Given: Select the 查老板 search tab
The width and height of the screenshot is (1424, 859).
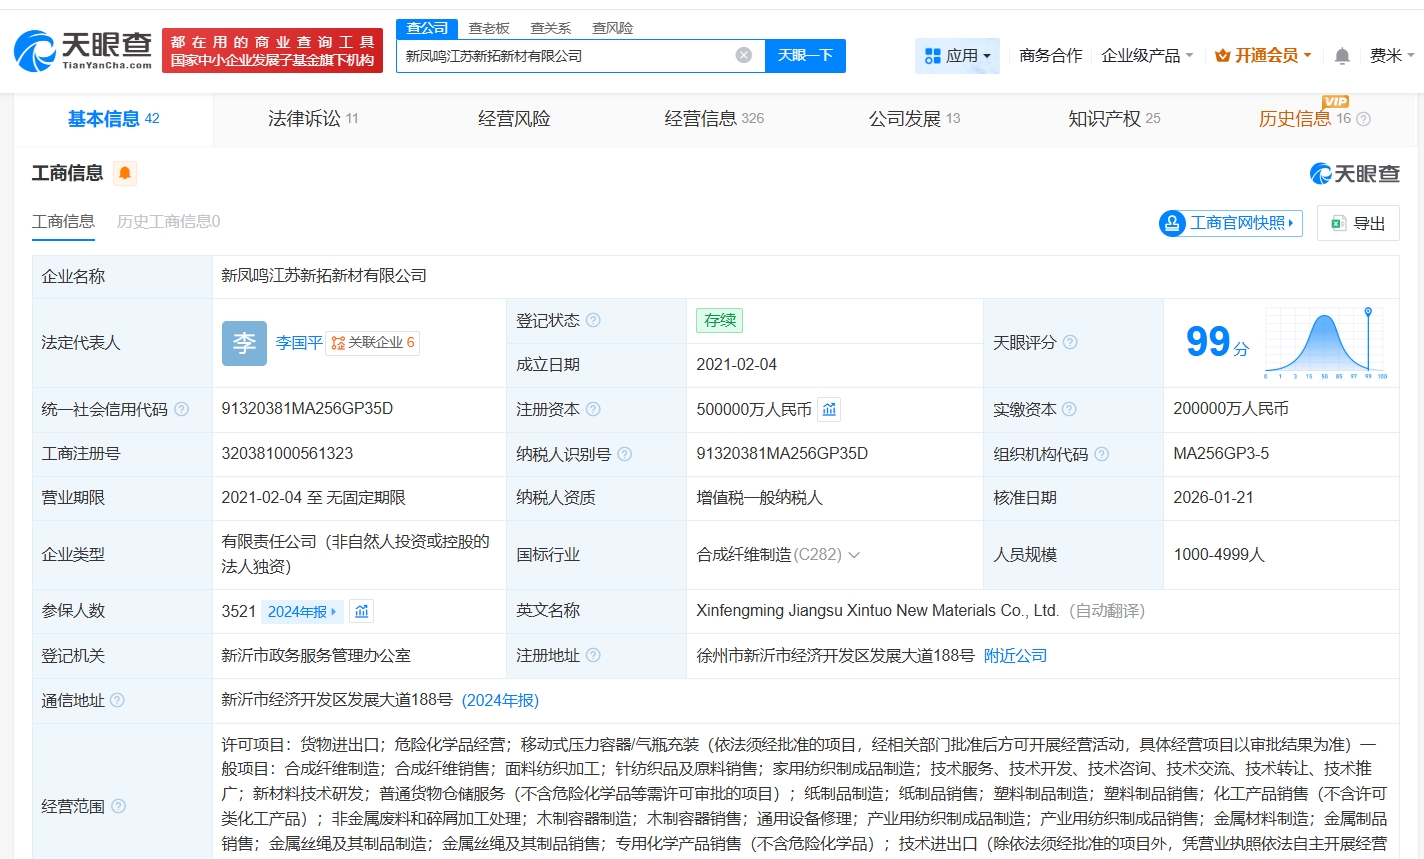Looking at the screenshot, I should click(x=489, y=27).
